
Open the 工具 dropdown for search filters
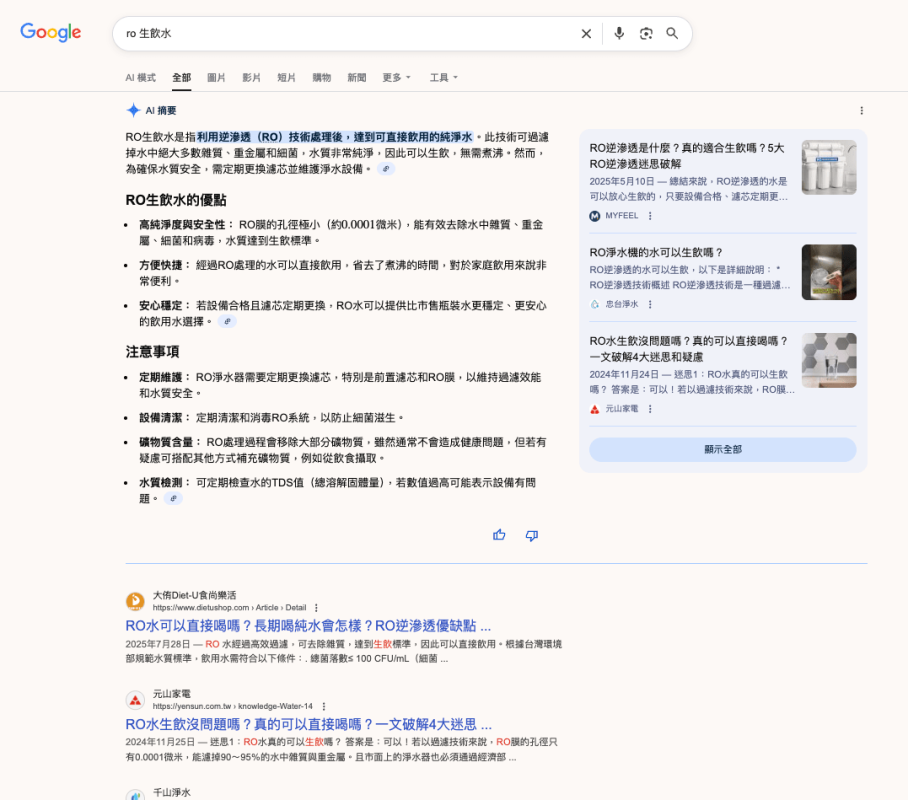pos(441,77)
